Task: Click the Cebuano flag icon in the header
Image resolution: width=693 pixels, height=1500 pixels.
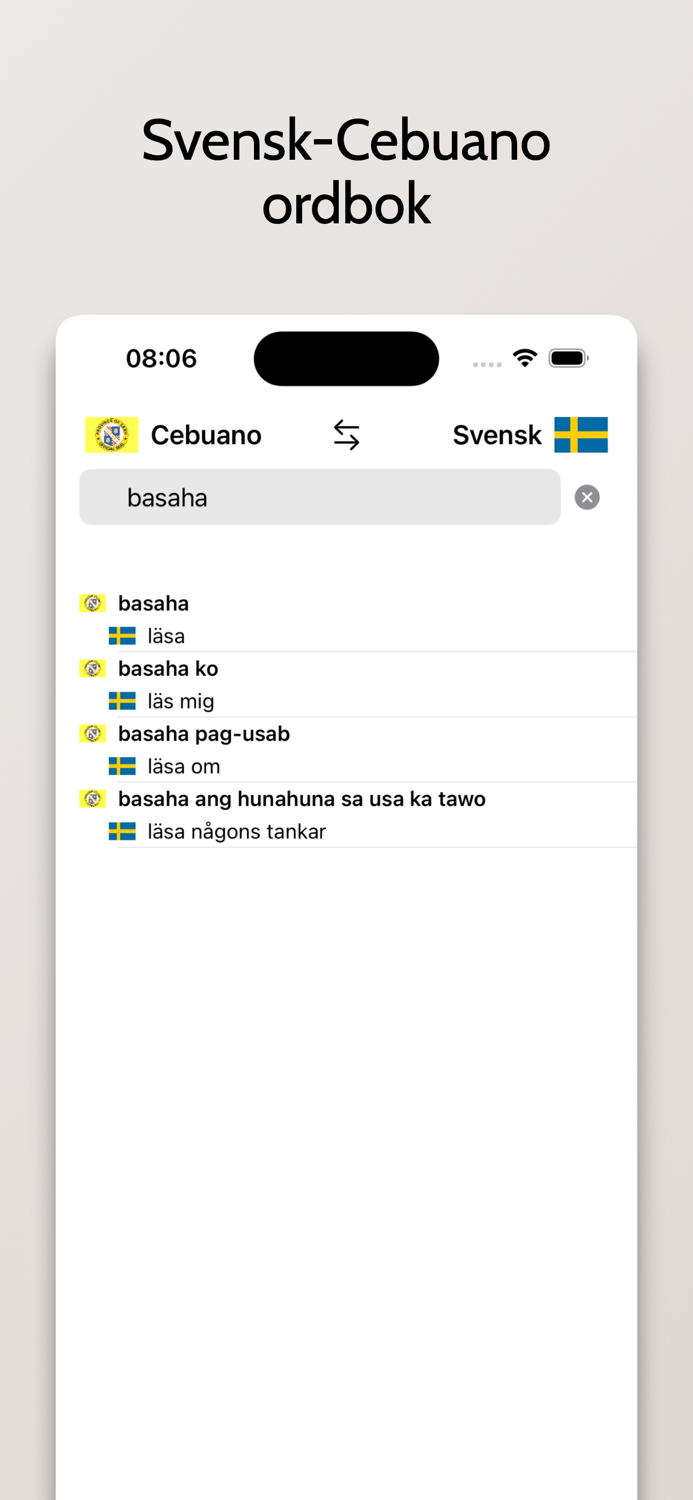Action: (111, 434)
